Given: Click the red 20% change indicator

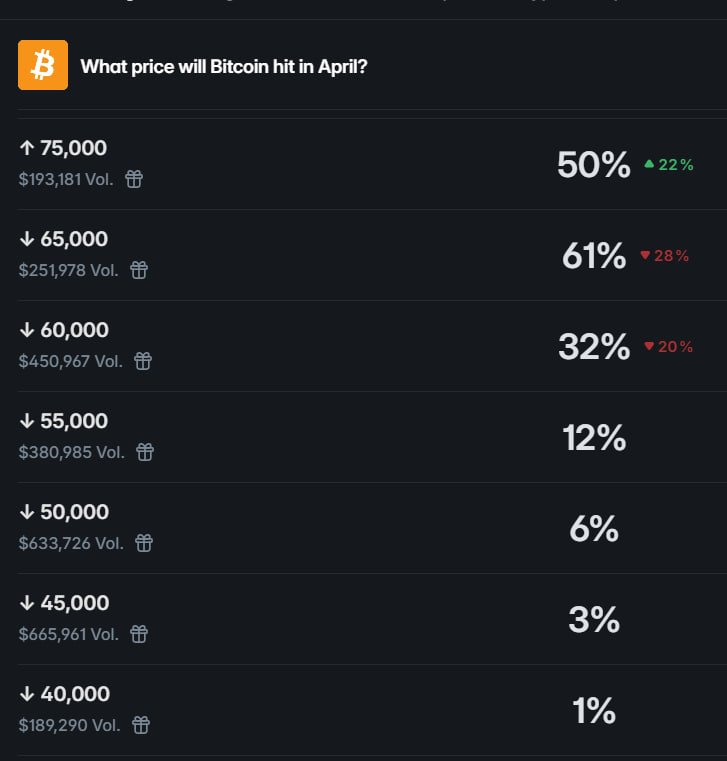Looking at the screenshot, I should (x=669, y=347).
